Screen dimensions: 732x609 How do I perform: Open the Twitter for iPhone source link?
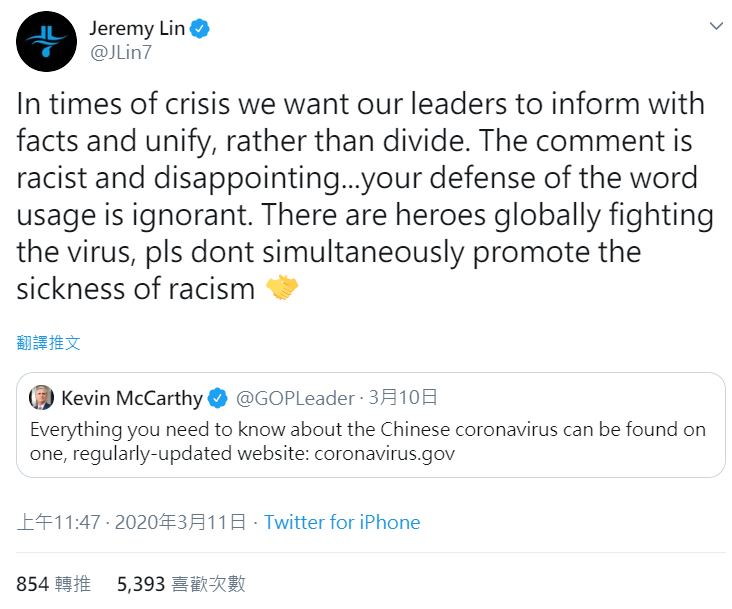(342, 522)
